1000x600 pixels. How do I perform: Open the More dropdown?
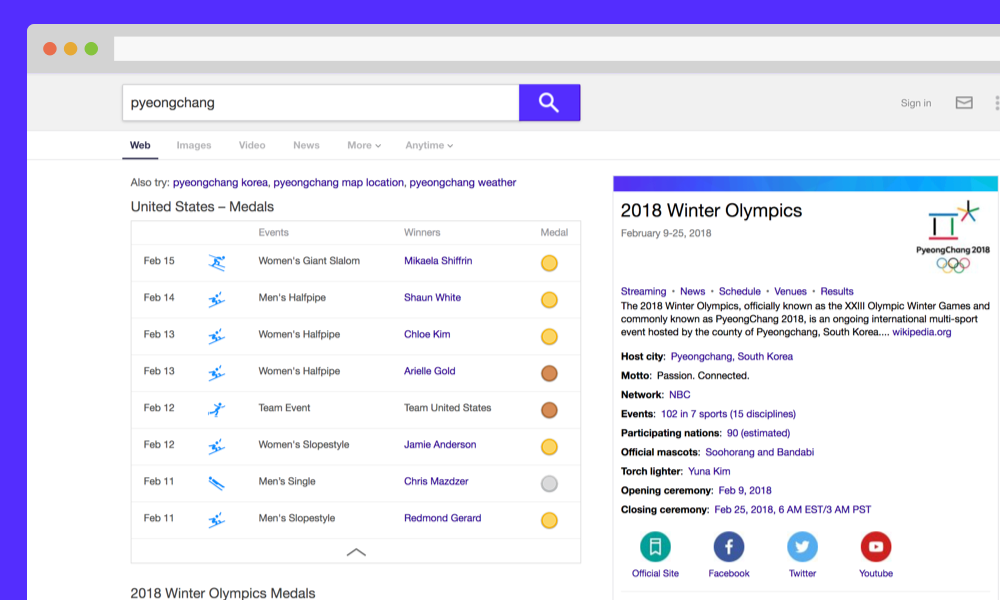(364, 145)
